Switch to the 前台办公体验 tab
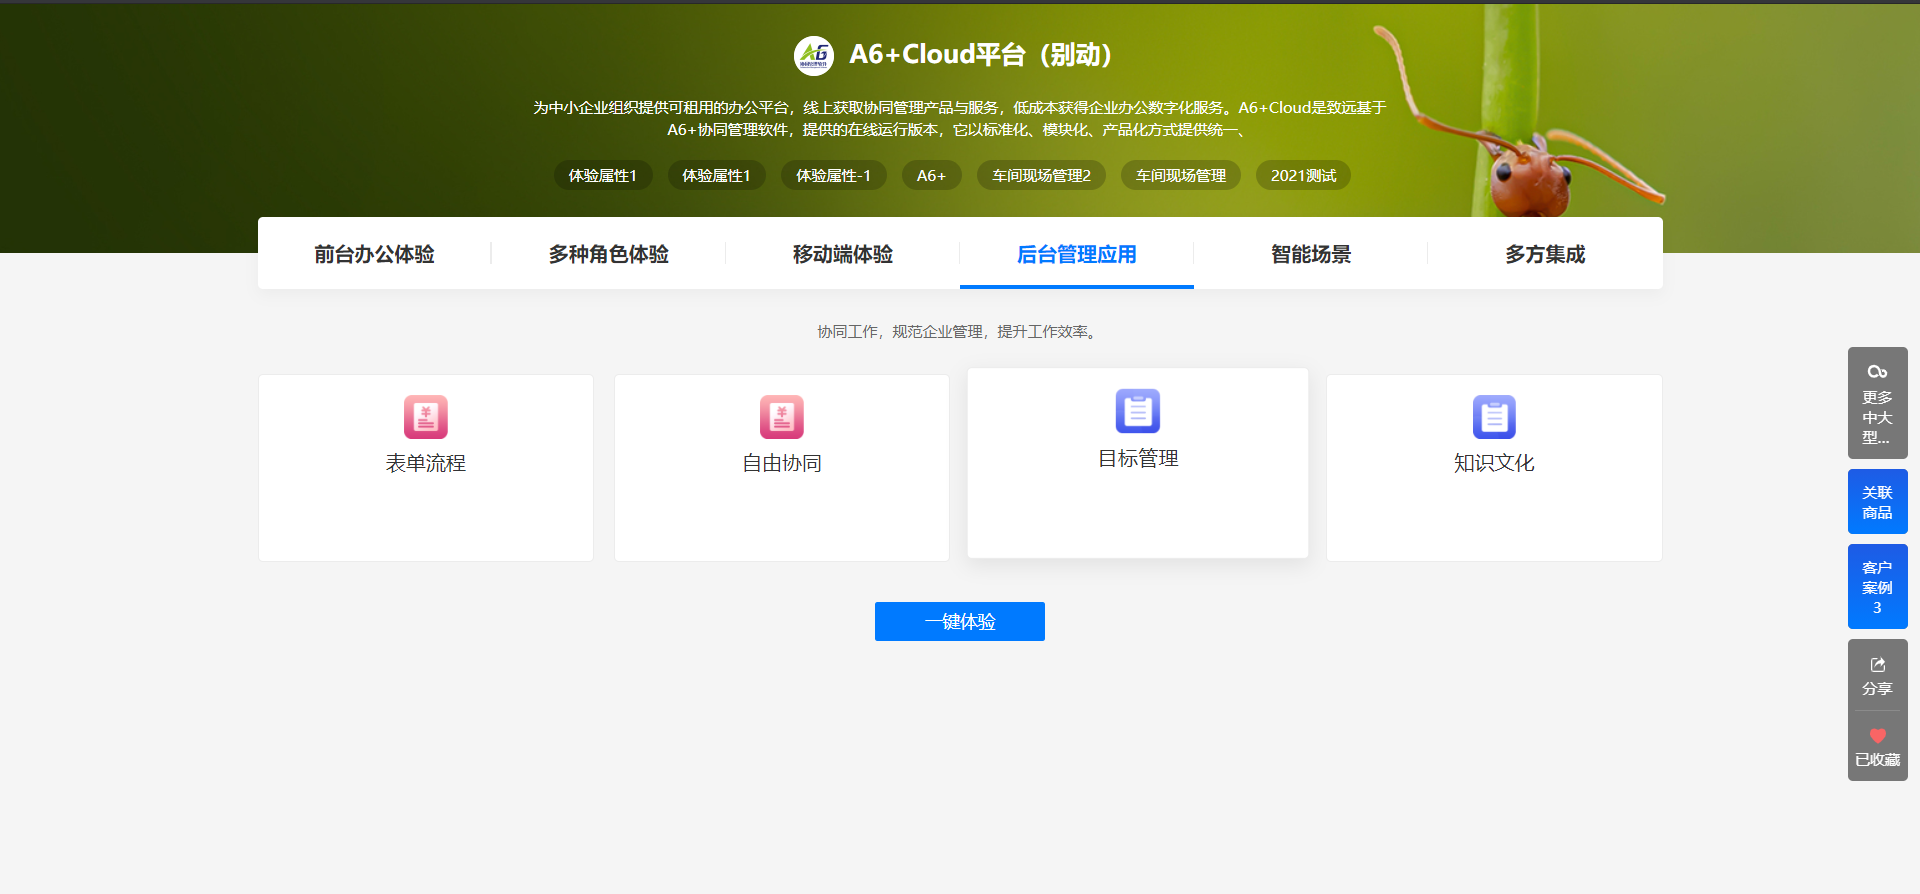Viewport: 1920px width, 894px height. click(x=375, y=254)
